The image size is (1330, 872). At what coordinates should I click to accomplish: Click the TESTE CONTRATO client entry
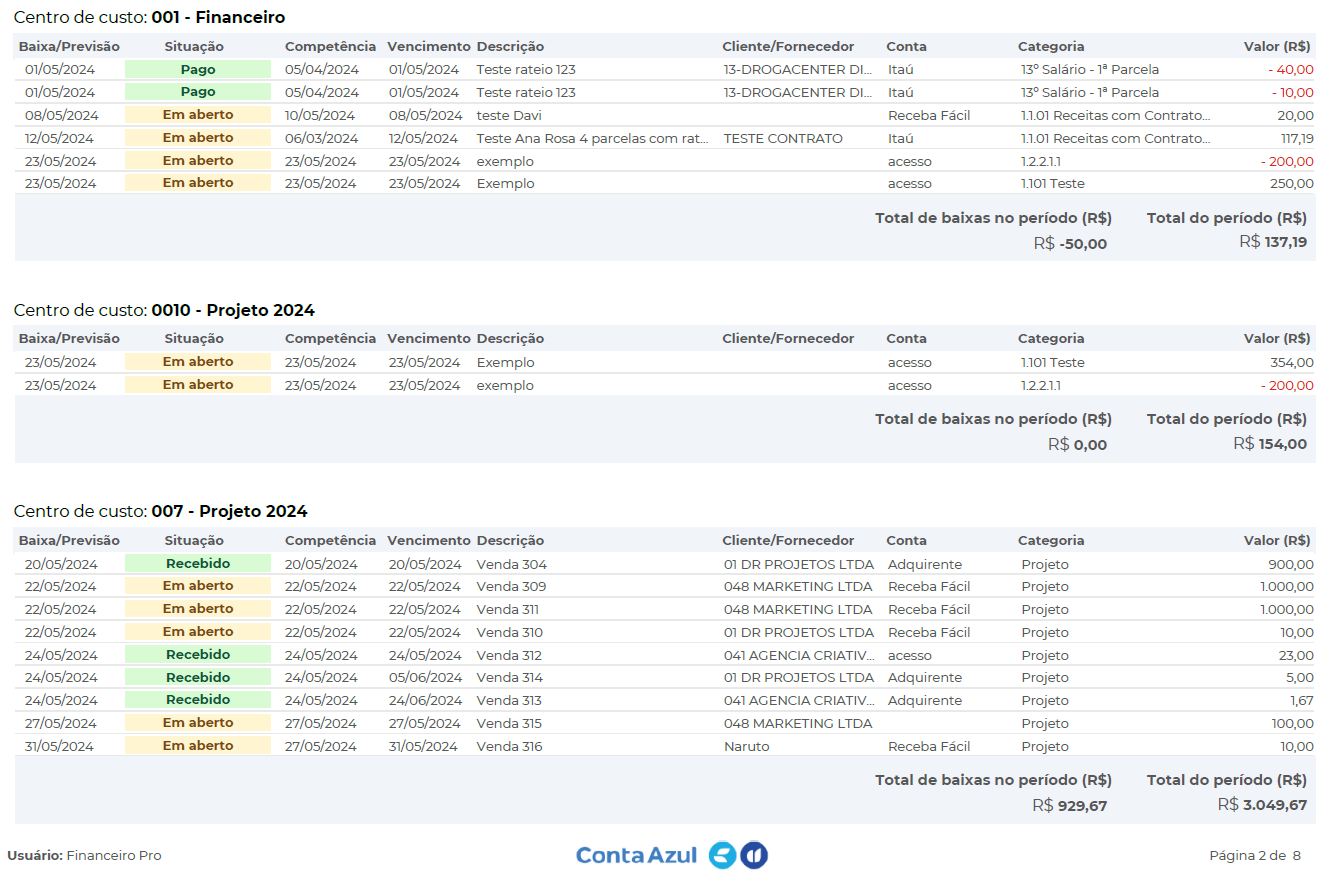[783, 138]
